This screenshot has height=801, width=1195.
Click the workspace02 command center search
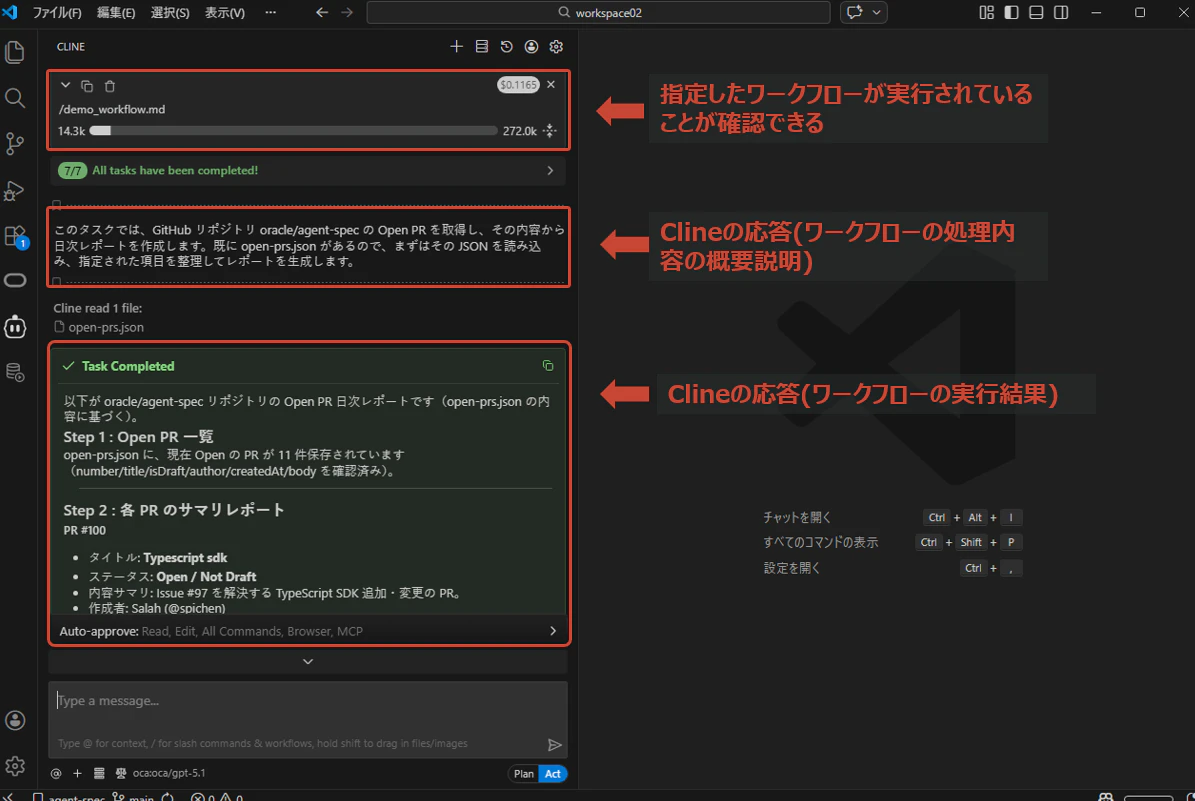(598, 12)
